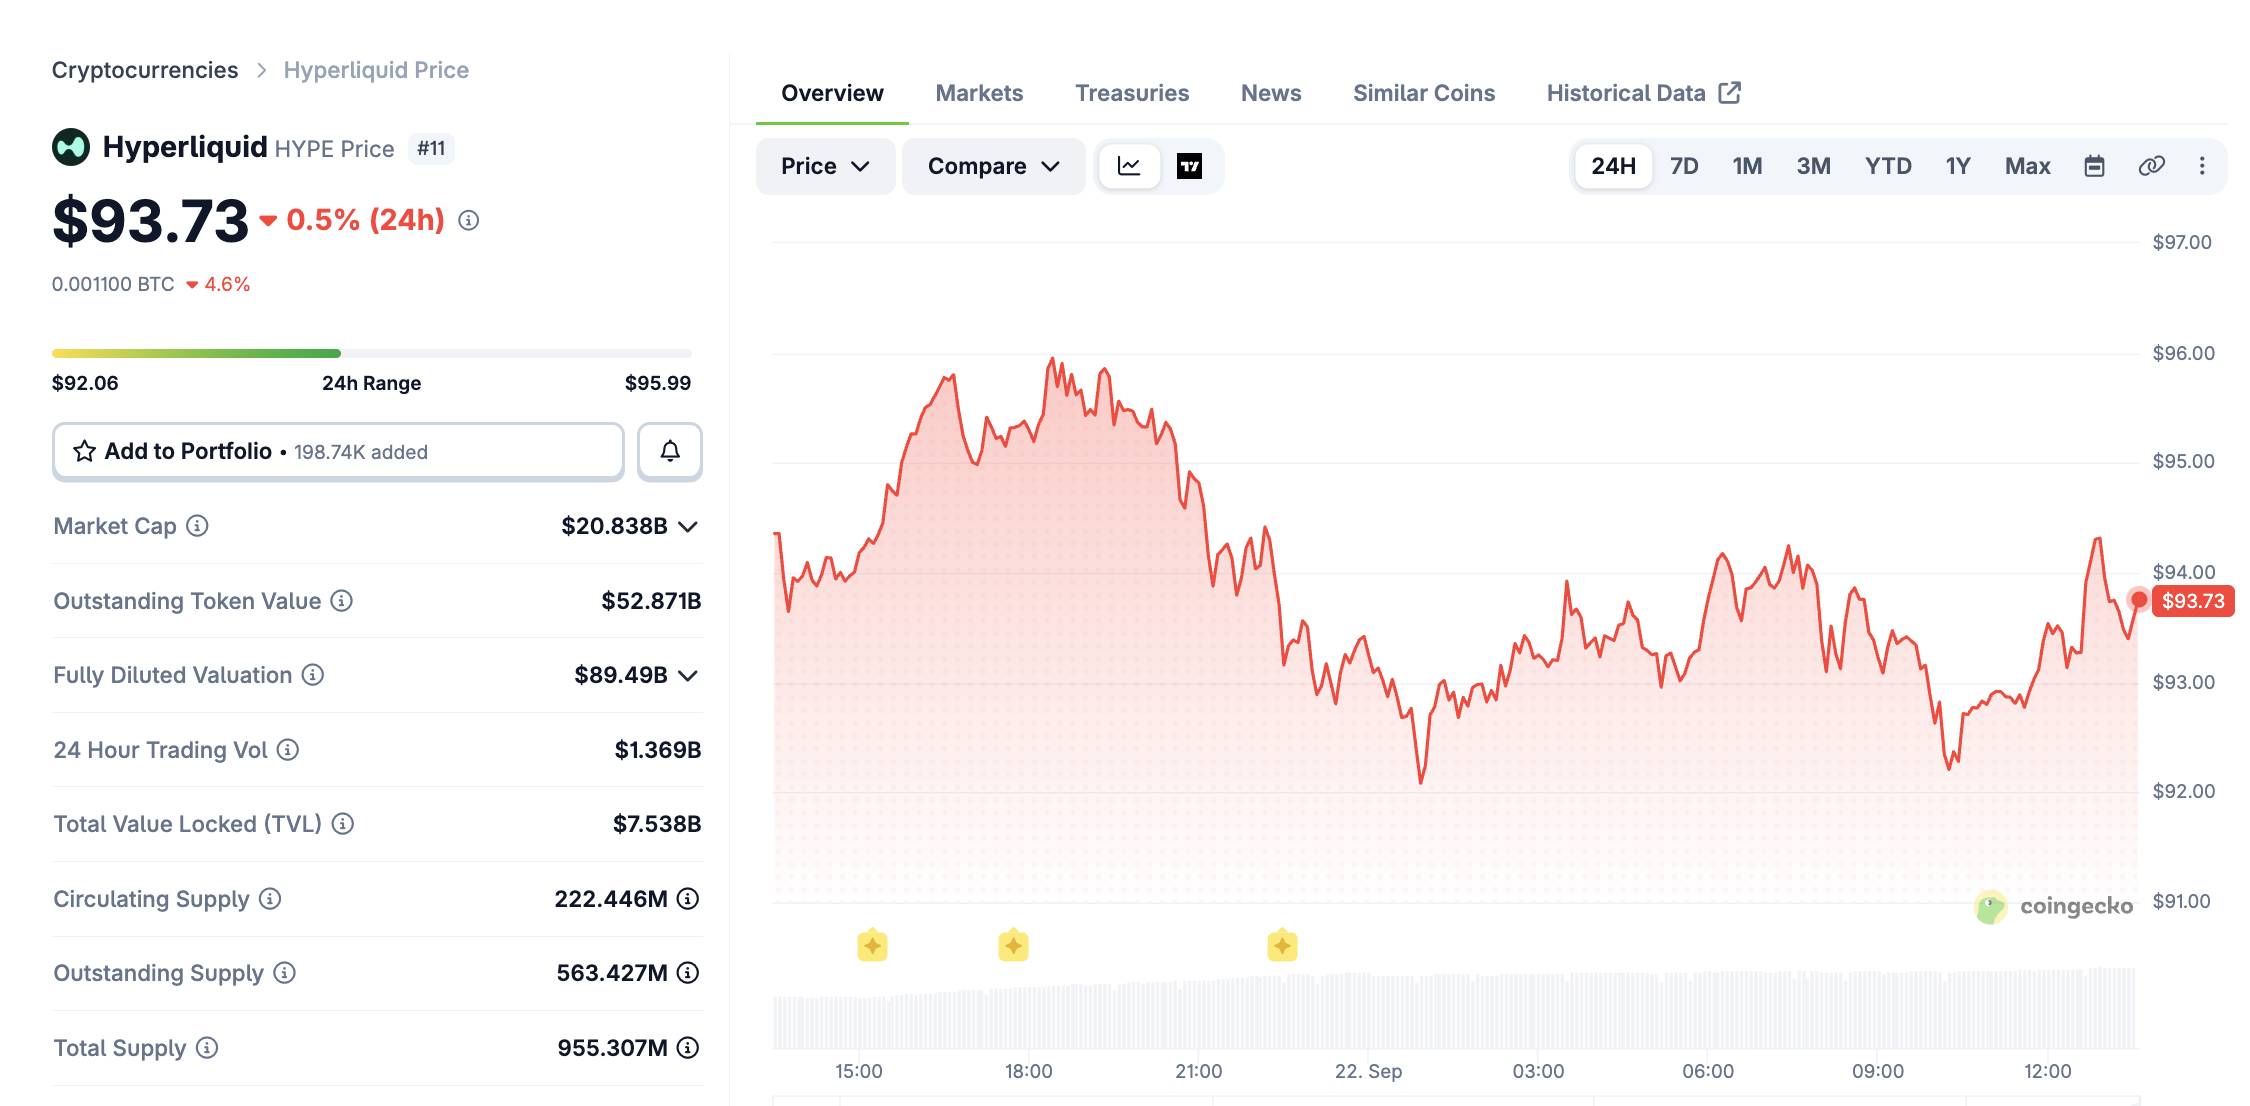Image resolution: width=2250 pixels, height=1106 pixels.
Task: Click info icon beside 955.307M value
Action: click(688, 1048)
